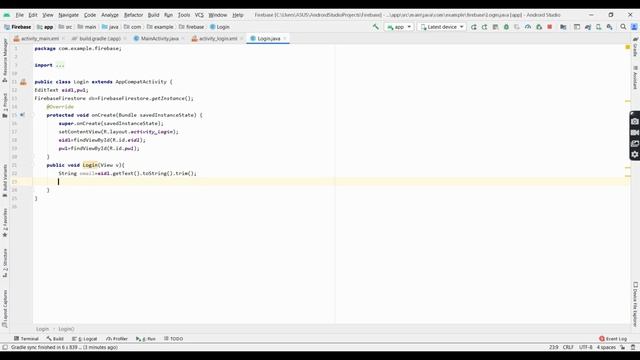Image resolution: width=640 pixels, height=360 pixels.
Task: Open the Profiler tool window
Action: (117, 339)
